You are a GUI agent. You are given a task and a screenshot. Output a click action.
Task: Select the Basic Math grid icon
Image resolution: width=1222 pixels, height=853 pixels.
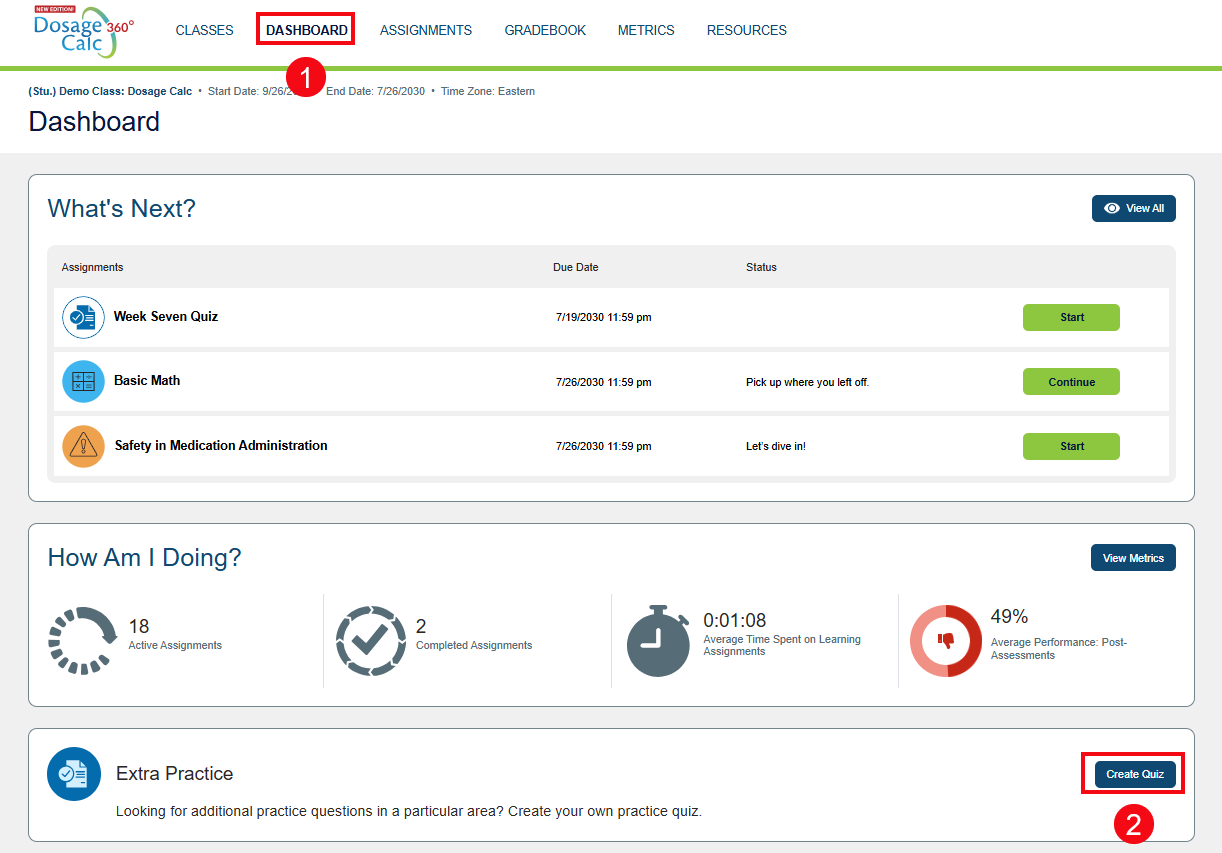(83, 381)
